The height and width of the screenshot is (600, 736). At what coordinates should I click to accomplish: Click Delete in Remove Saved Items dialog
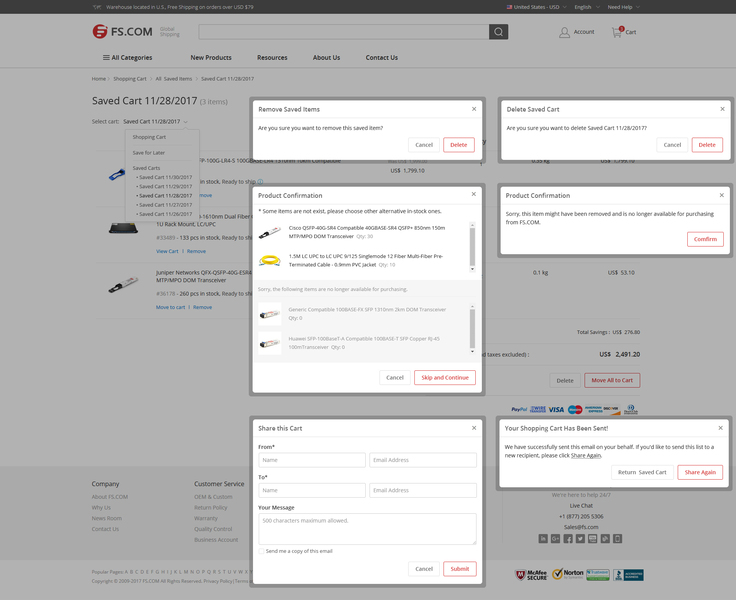(x=459, y=145)
